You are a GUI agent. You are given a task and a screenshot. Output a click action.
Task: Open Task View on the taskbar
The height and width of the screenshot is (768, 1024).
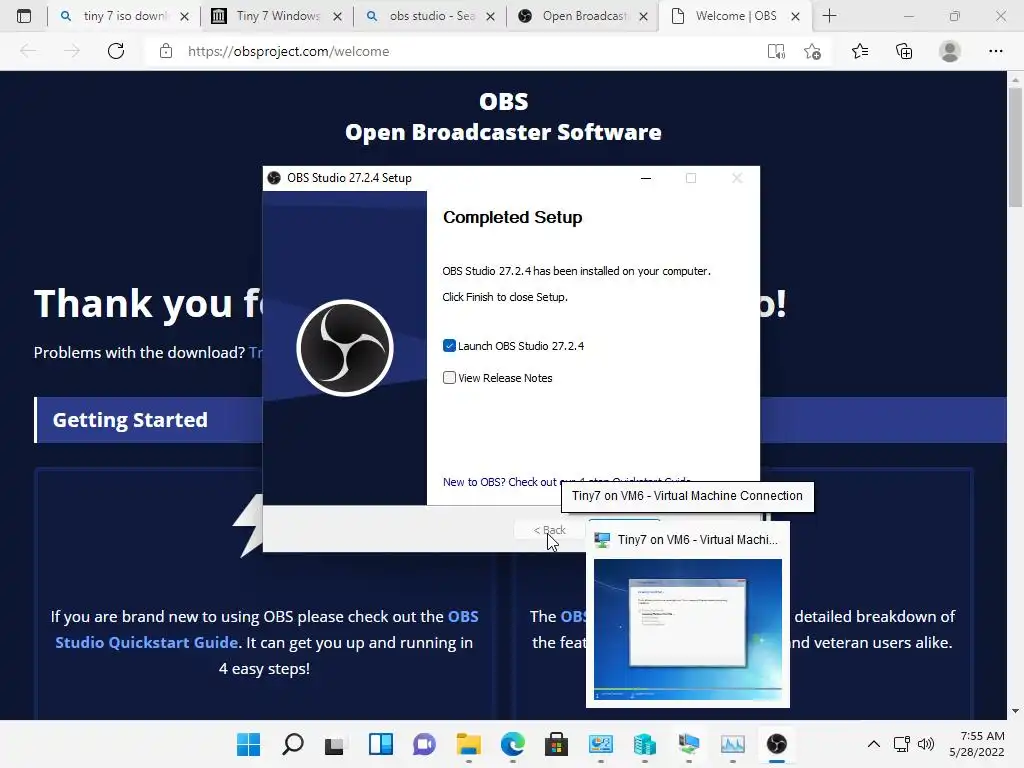tap(334, 744)
